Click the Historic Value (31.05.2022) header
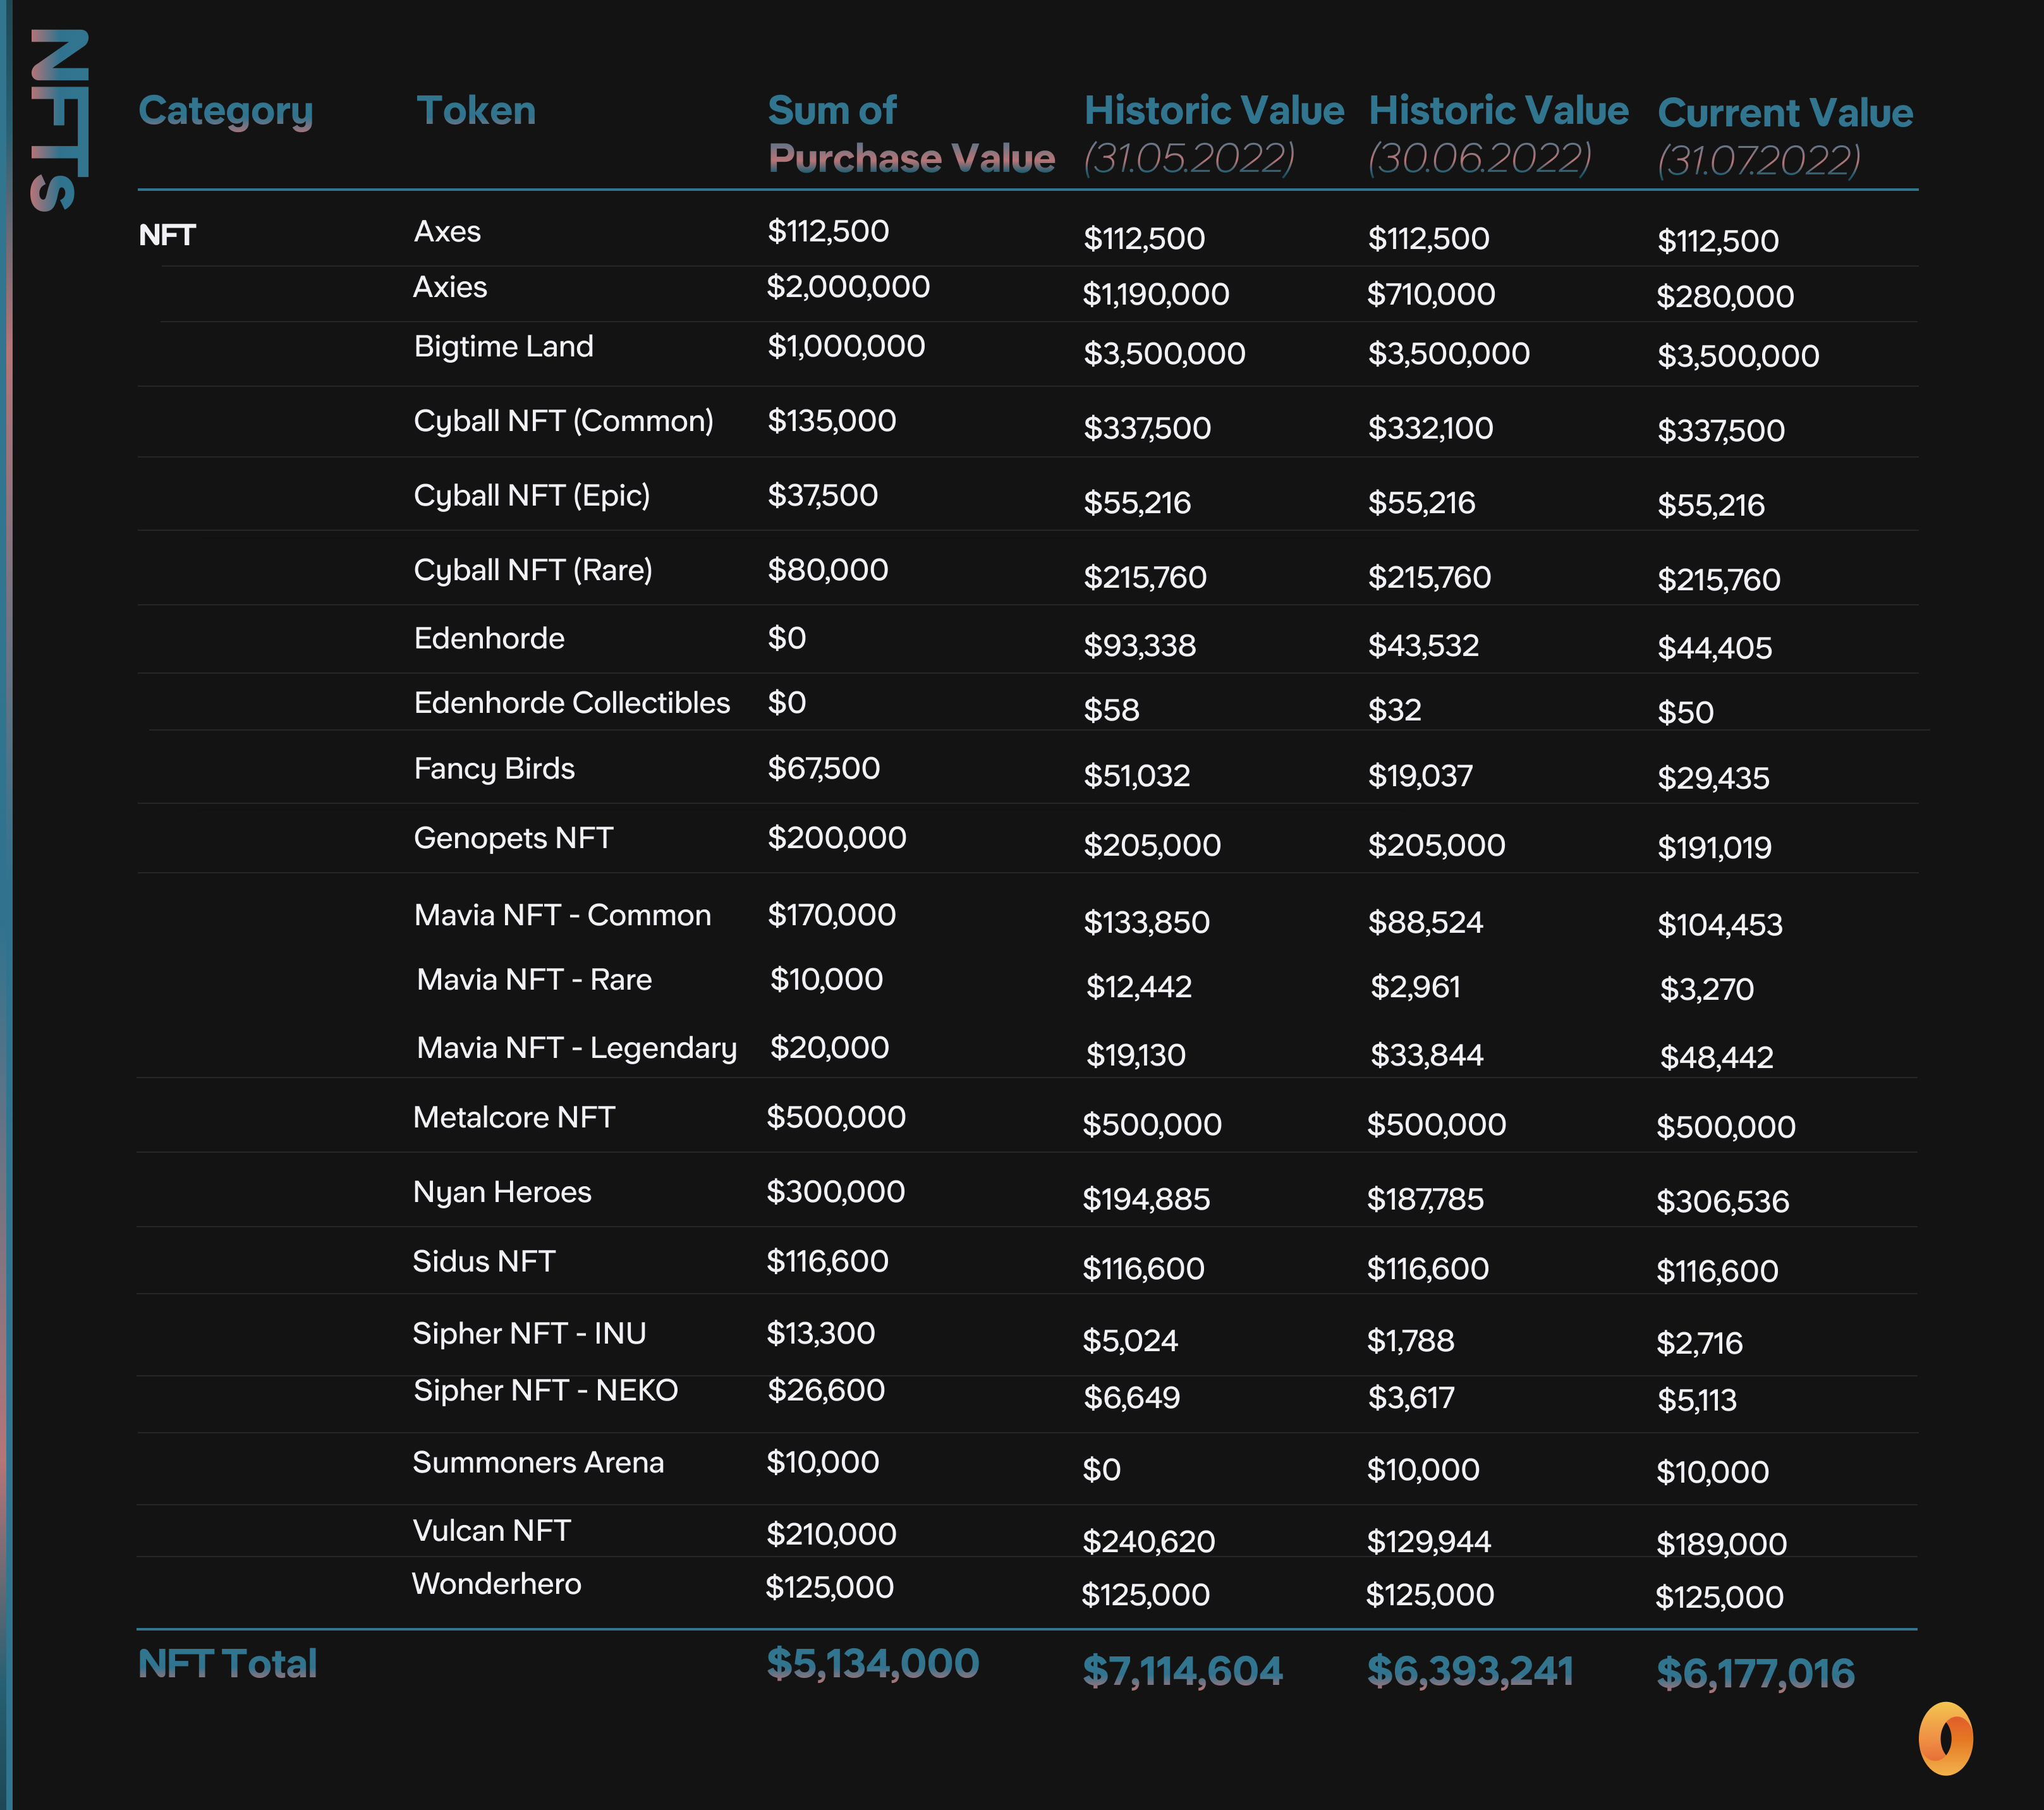Screen dimensions: 2044x1810 click(x=1214, y=134)
